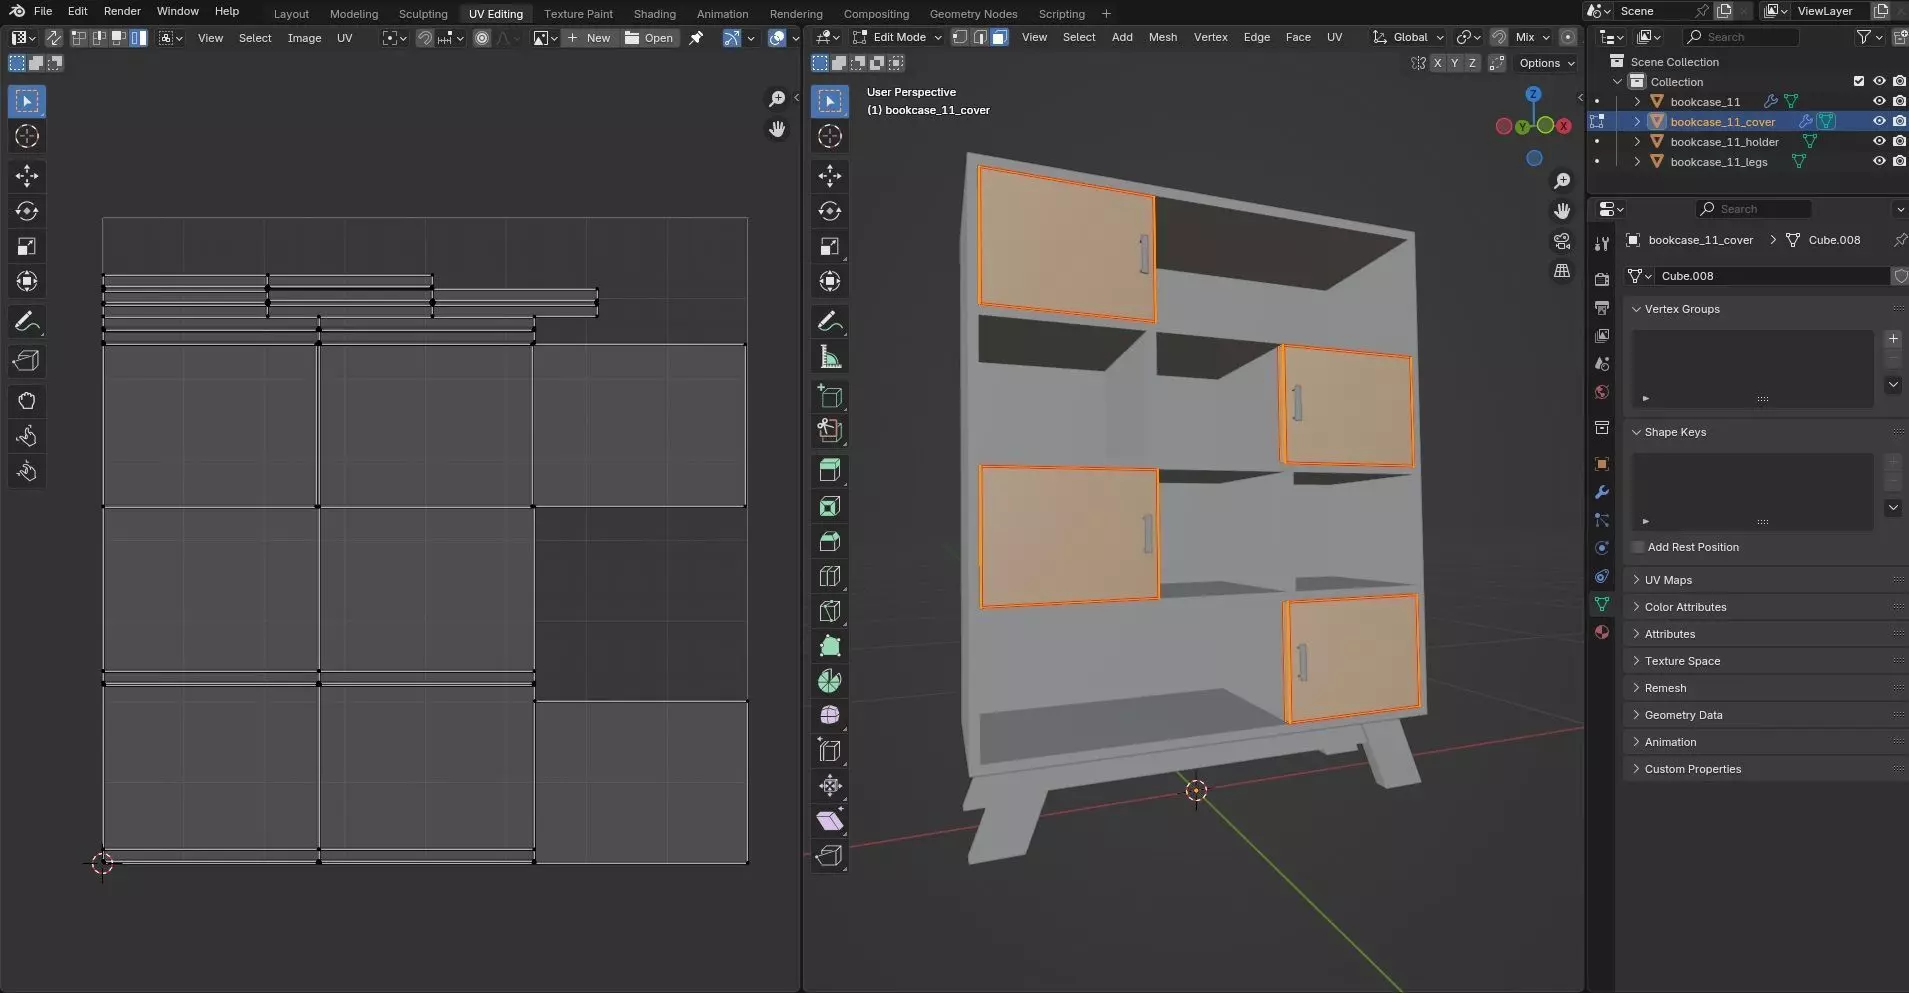The image size is (1909, 993).
Task: Open the Face menu in 3D viewport
Action: click(x=1298, y=37)
